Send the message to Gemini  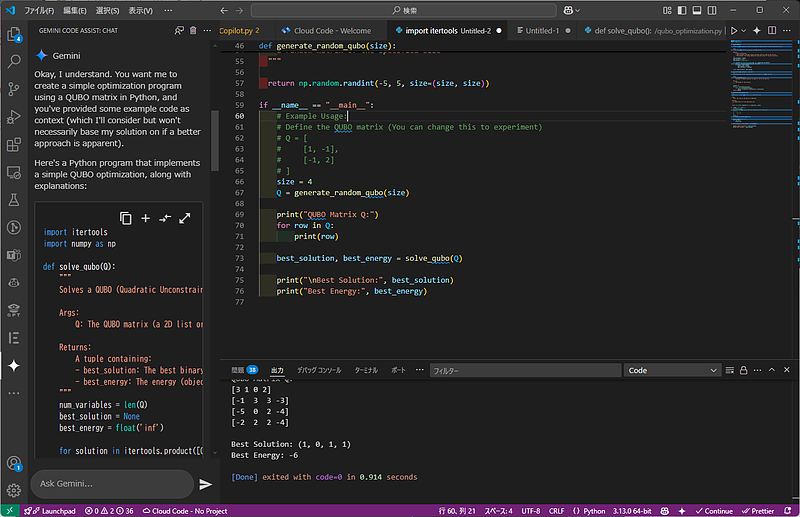(x=206, y=484)
